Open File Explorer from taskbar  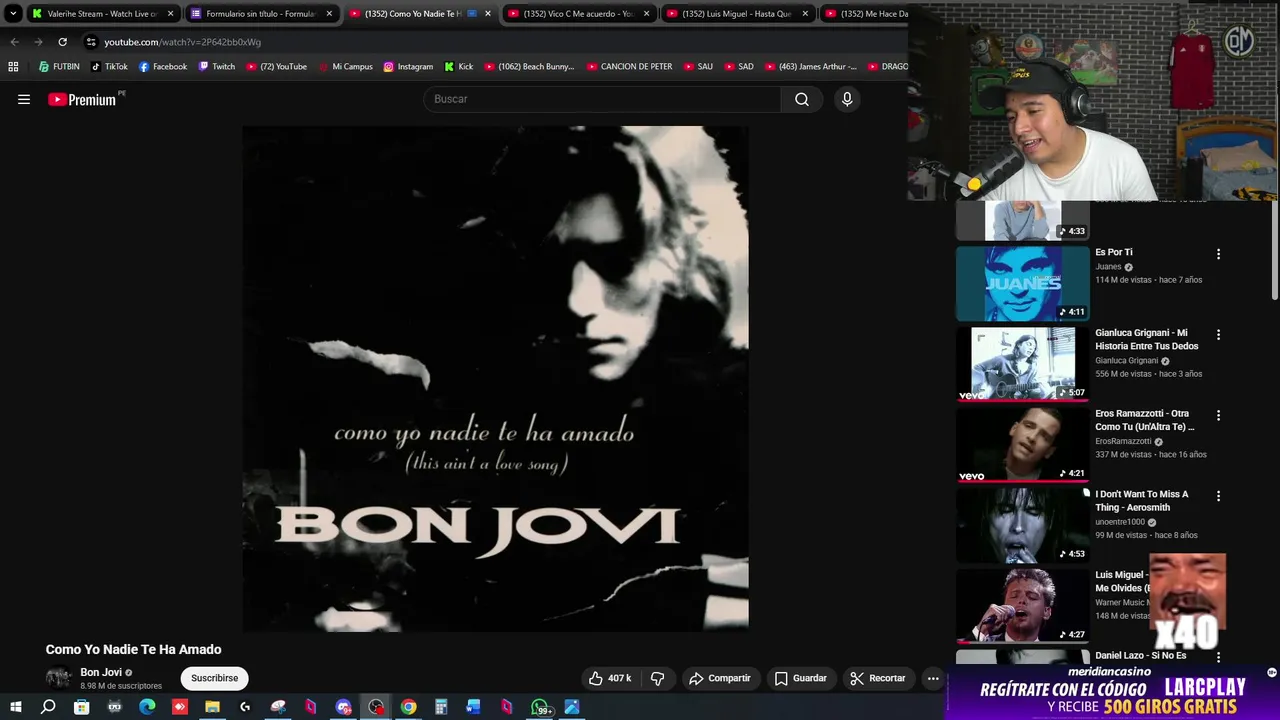tap(212, 707)
